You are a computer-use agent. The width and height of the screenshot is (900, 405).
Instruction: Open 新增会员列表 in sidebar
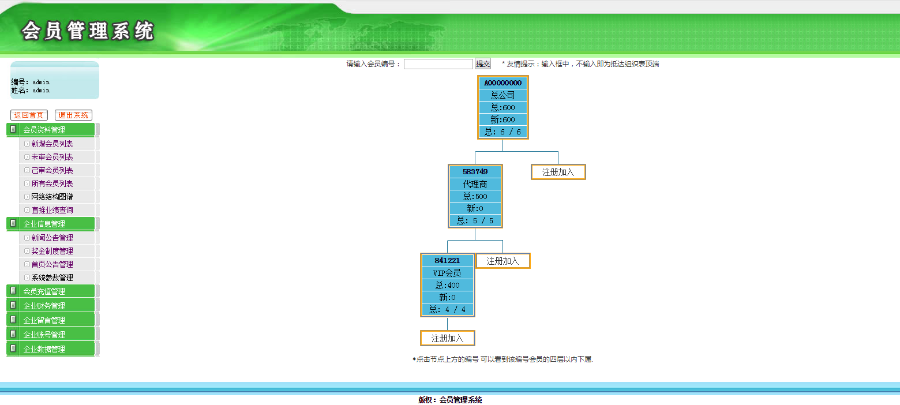[x=52, y=143]
